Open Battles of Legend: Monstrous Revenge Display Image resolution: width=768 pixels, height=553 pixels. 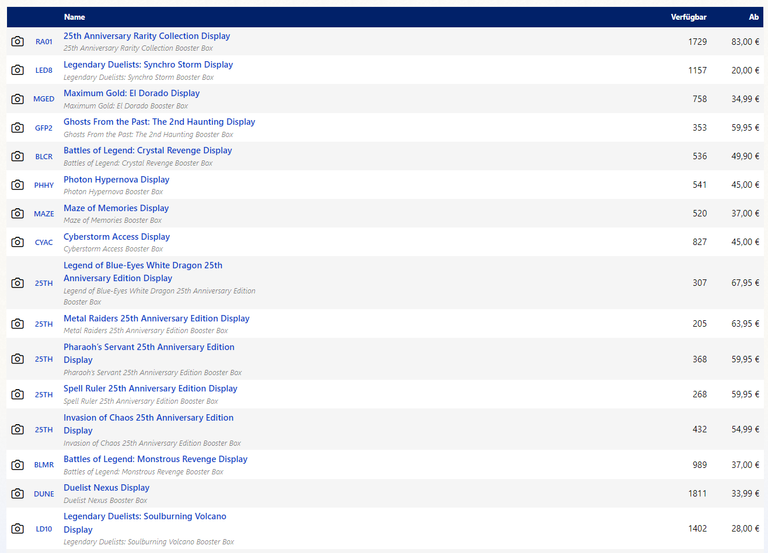point(155,459)
